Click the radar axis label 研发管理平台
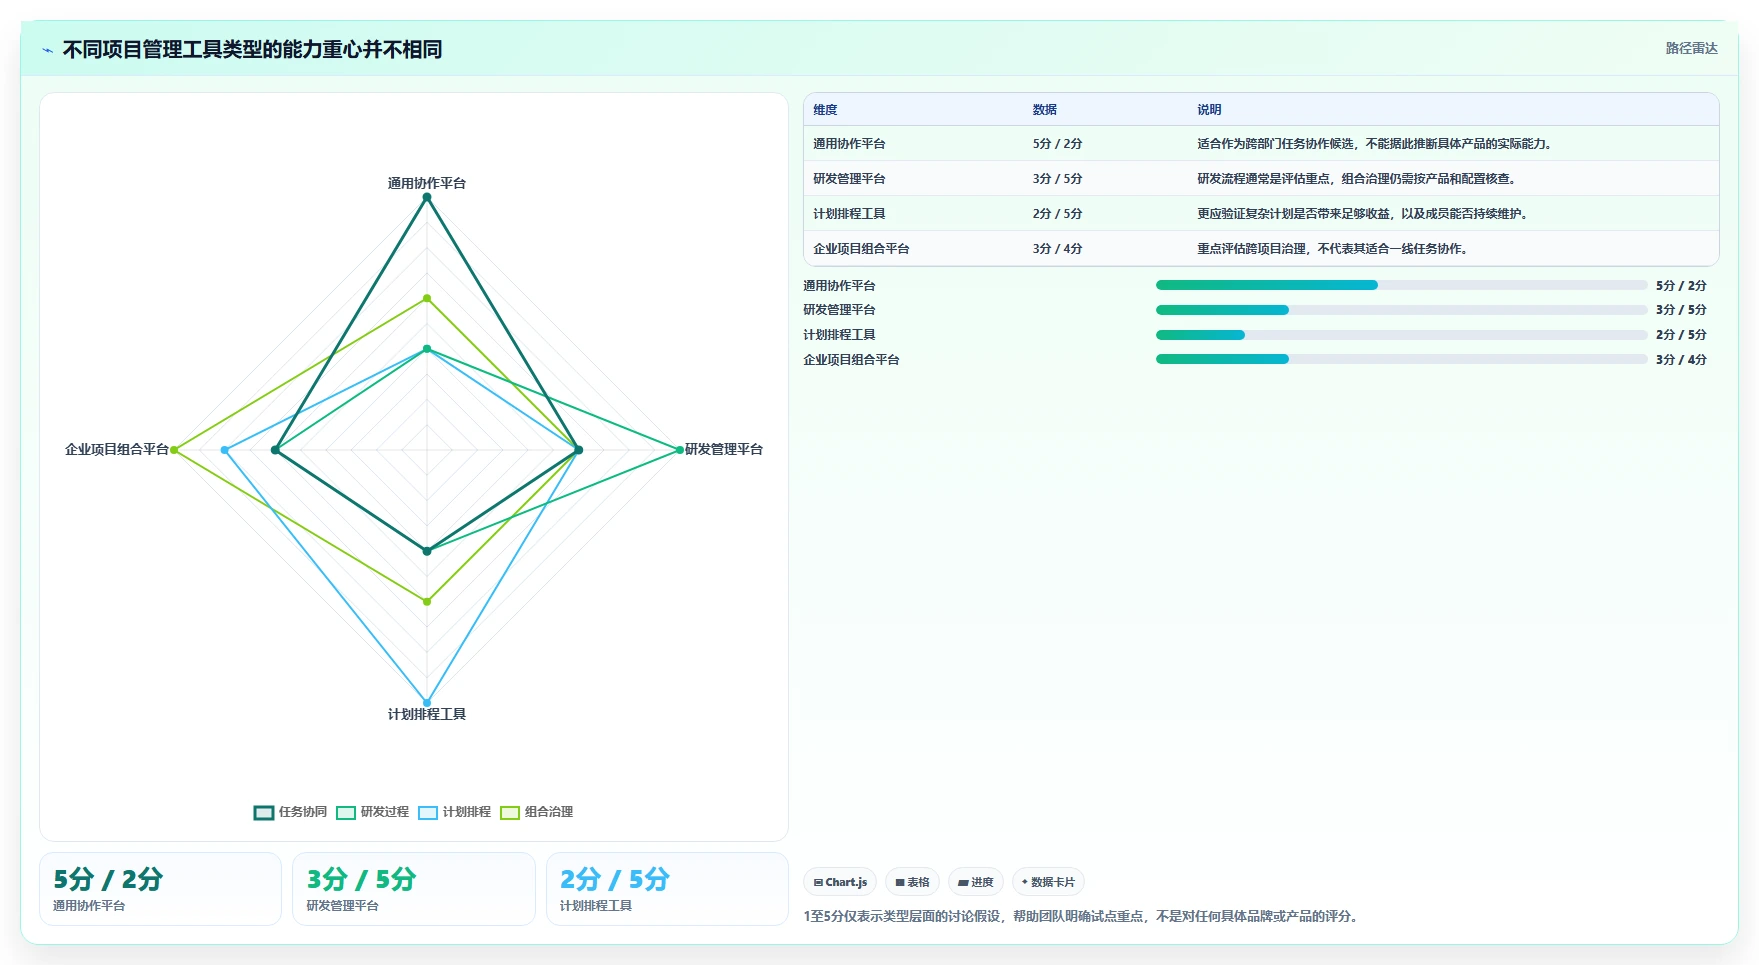 pos(724,449)
